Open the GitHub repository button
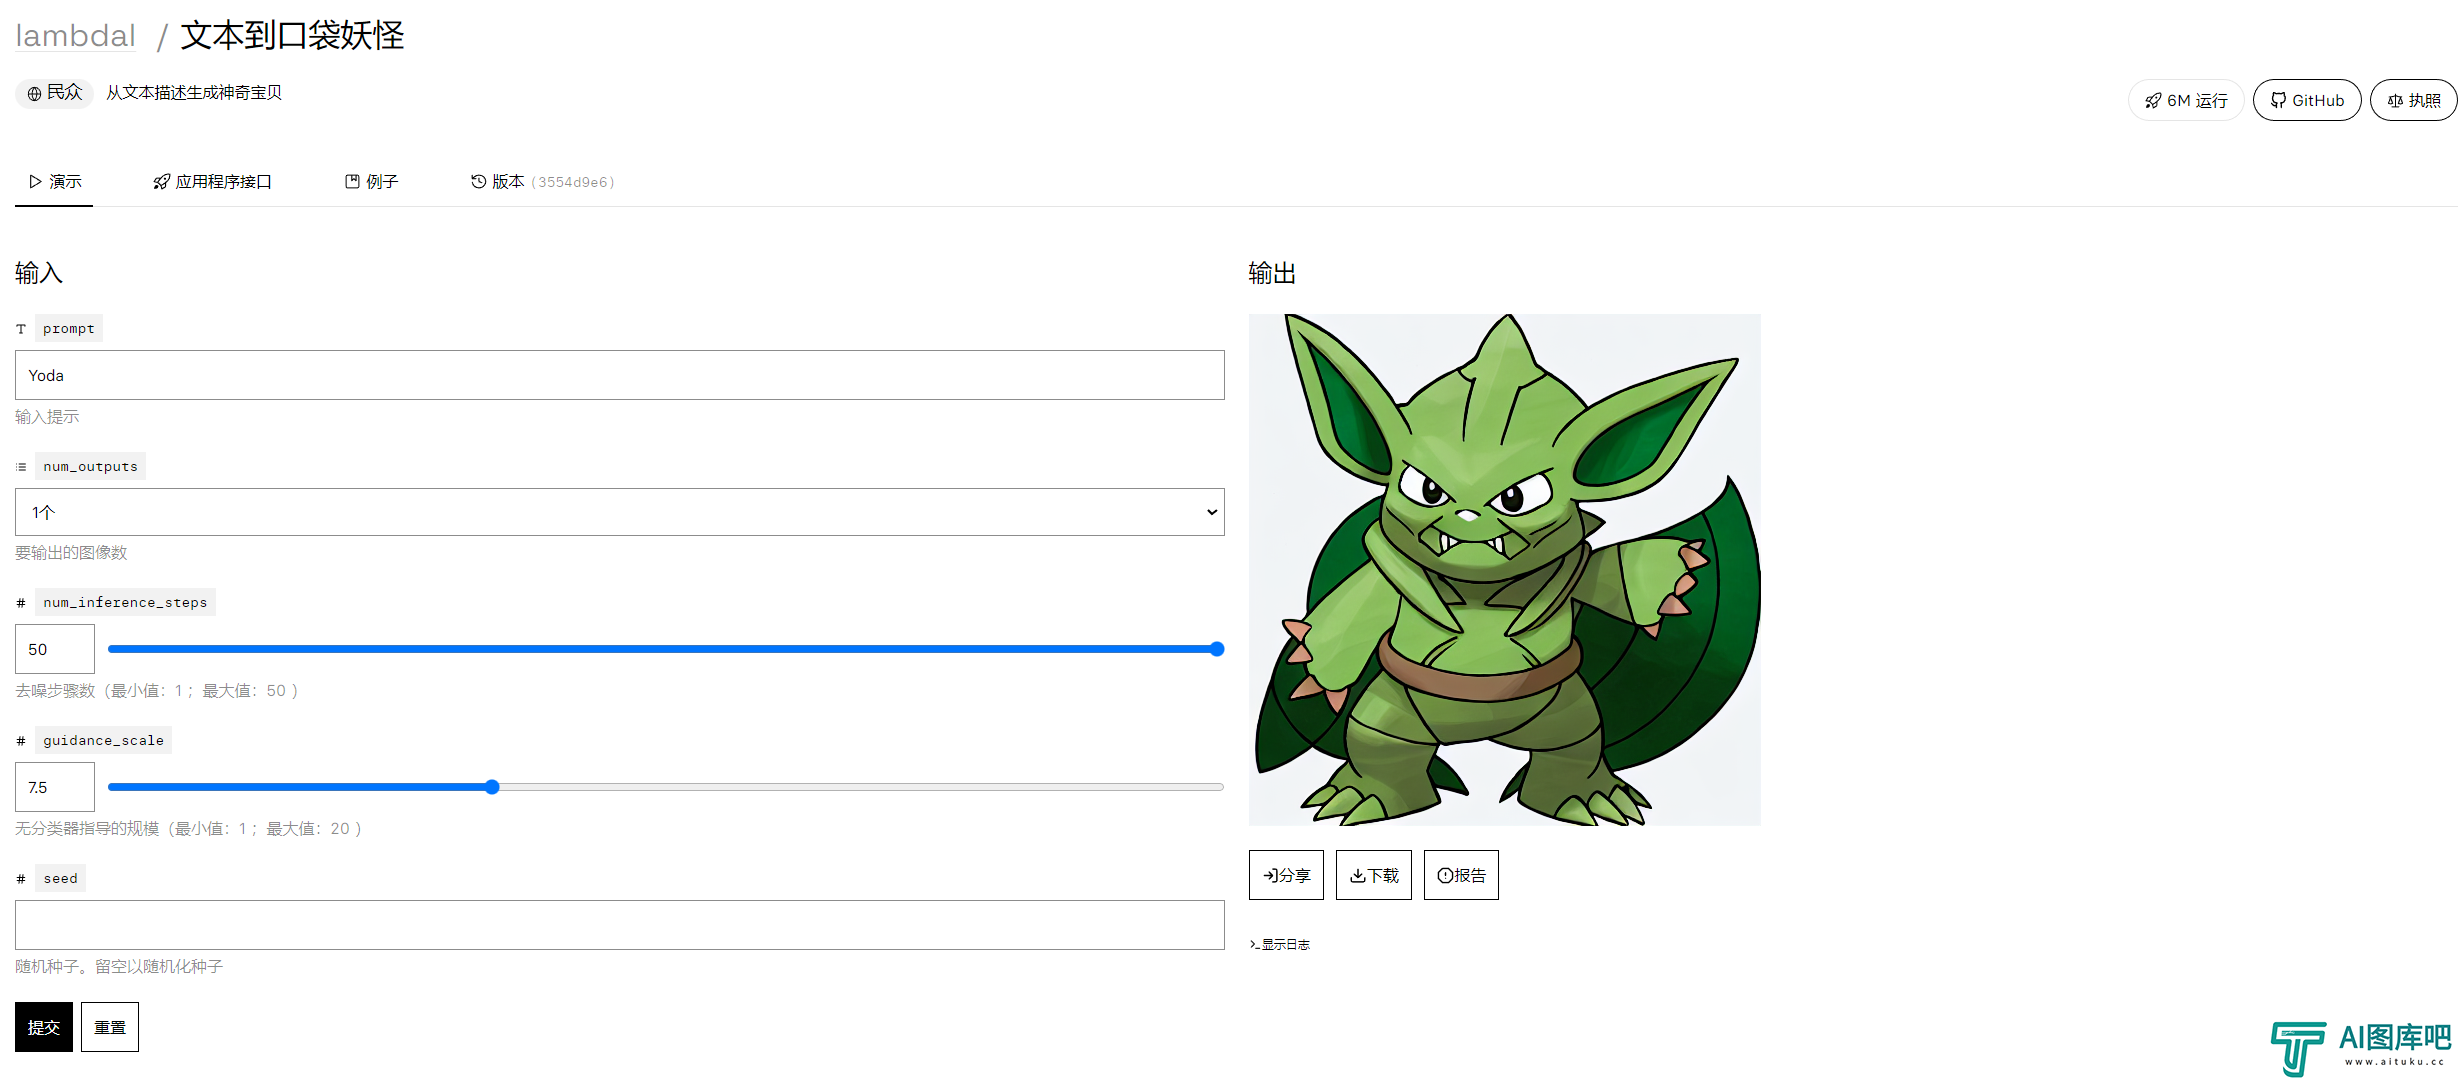The height and width of the screenshot is (1081, 2464). 2307,100
